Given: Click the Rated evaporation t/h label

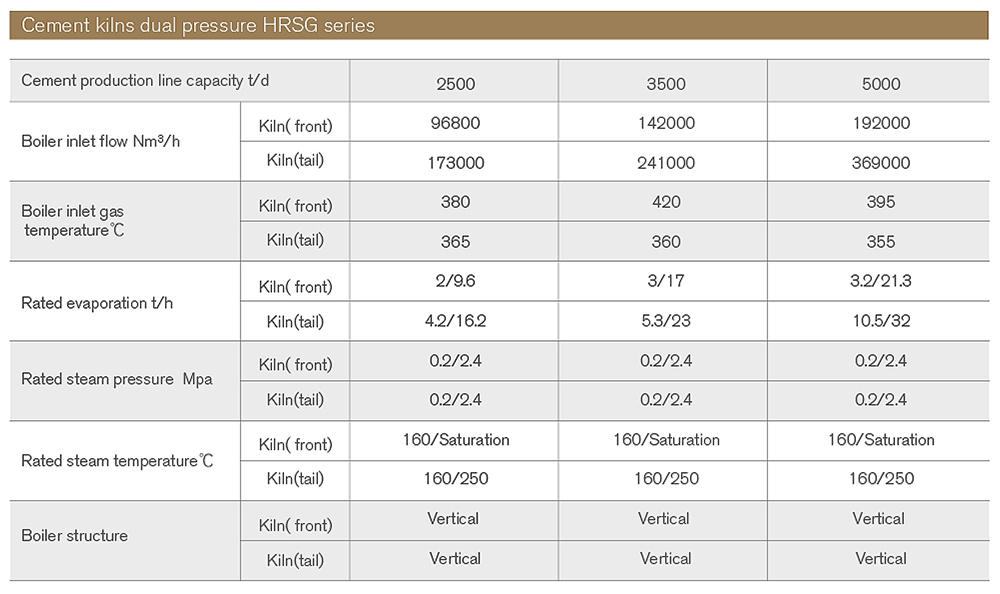Looking at the screenshot, I should (97, 303).
